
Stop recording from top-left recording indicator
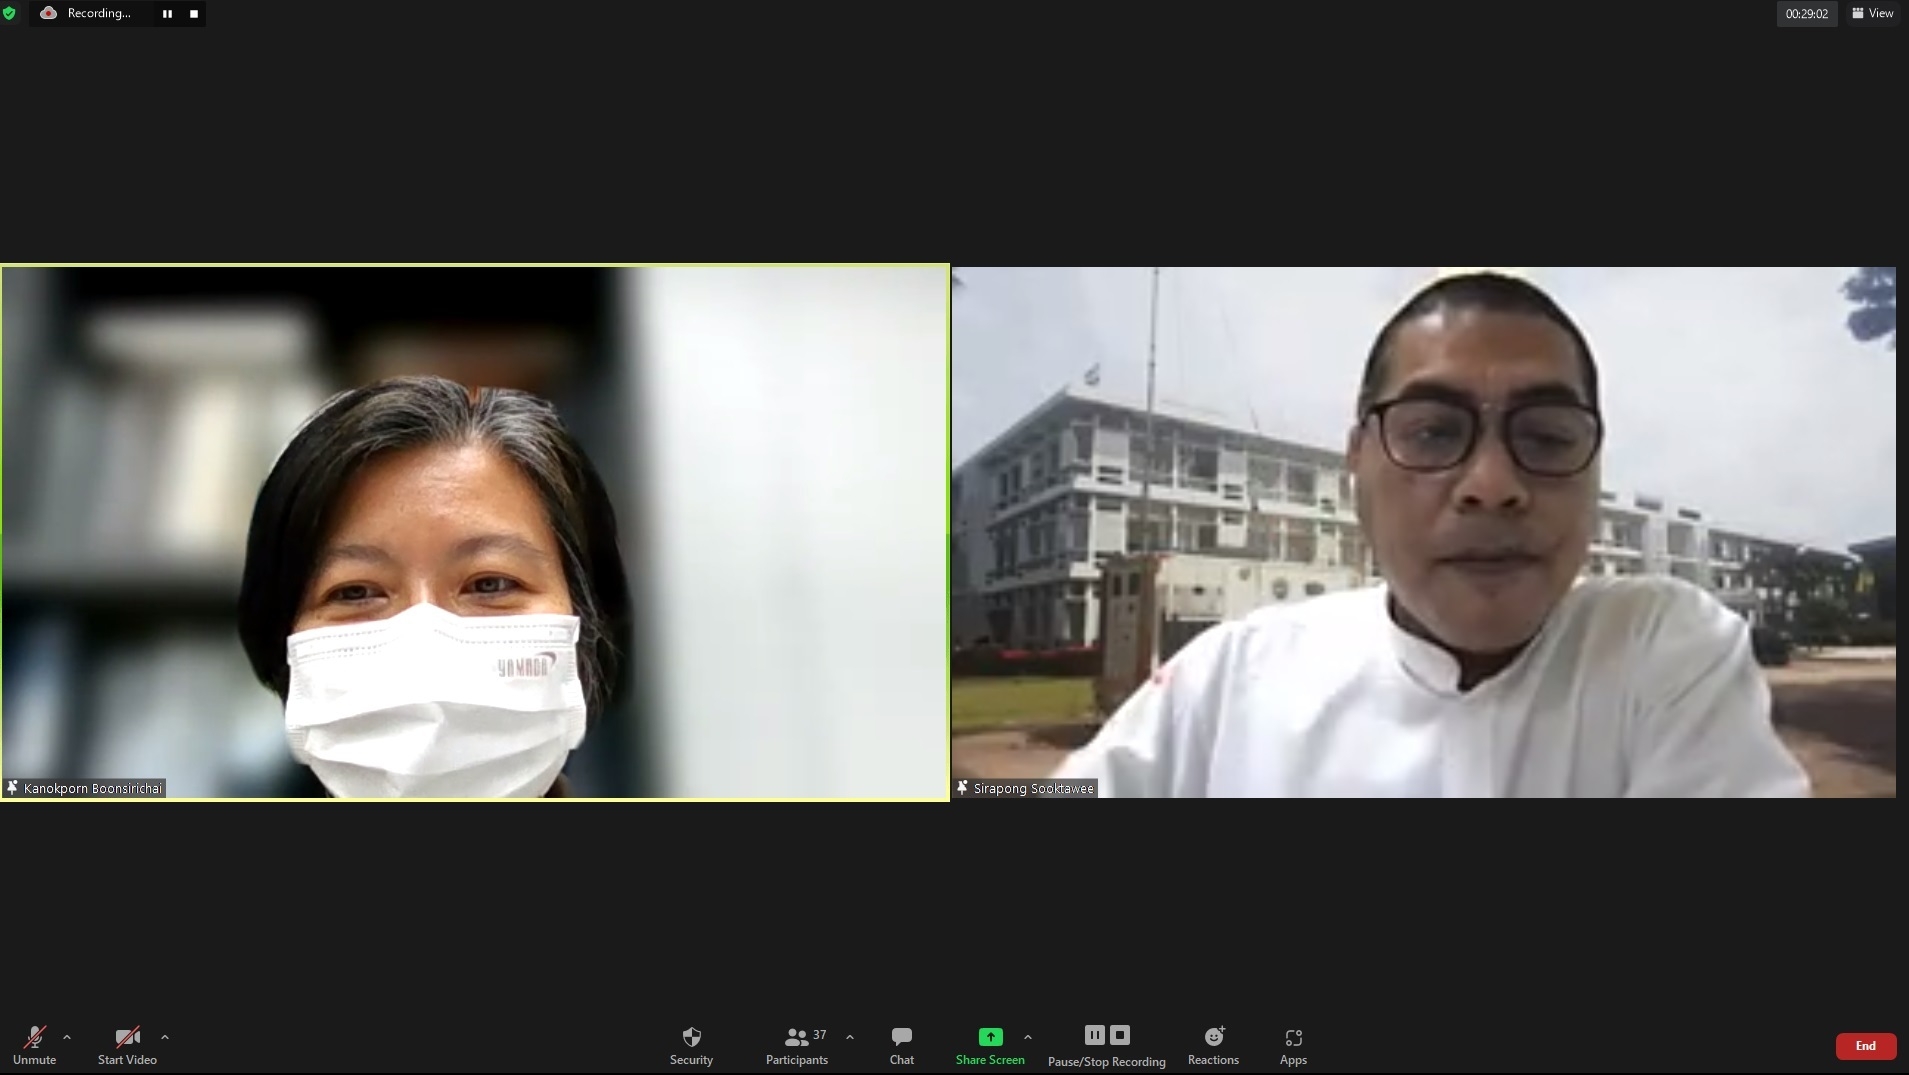(194, 14)
